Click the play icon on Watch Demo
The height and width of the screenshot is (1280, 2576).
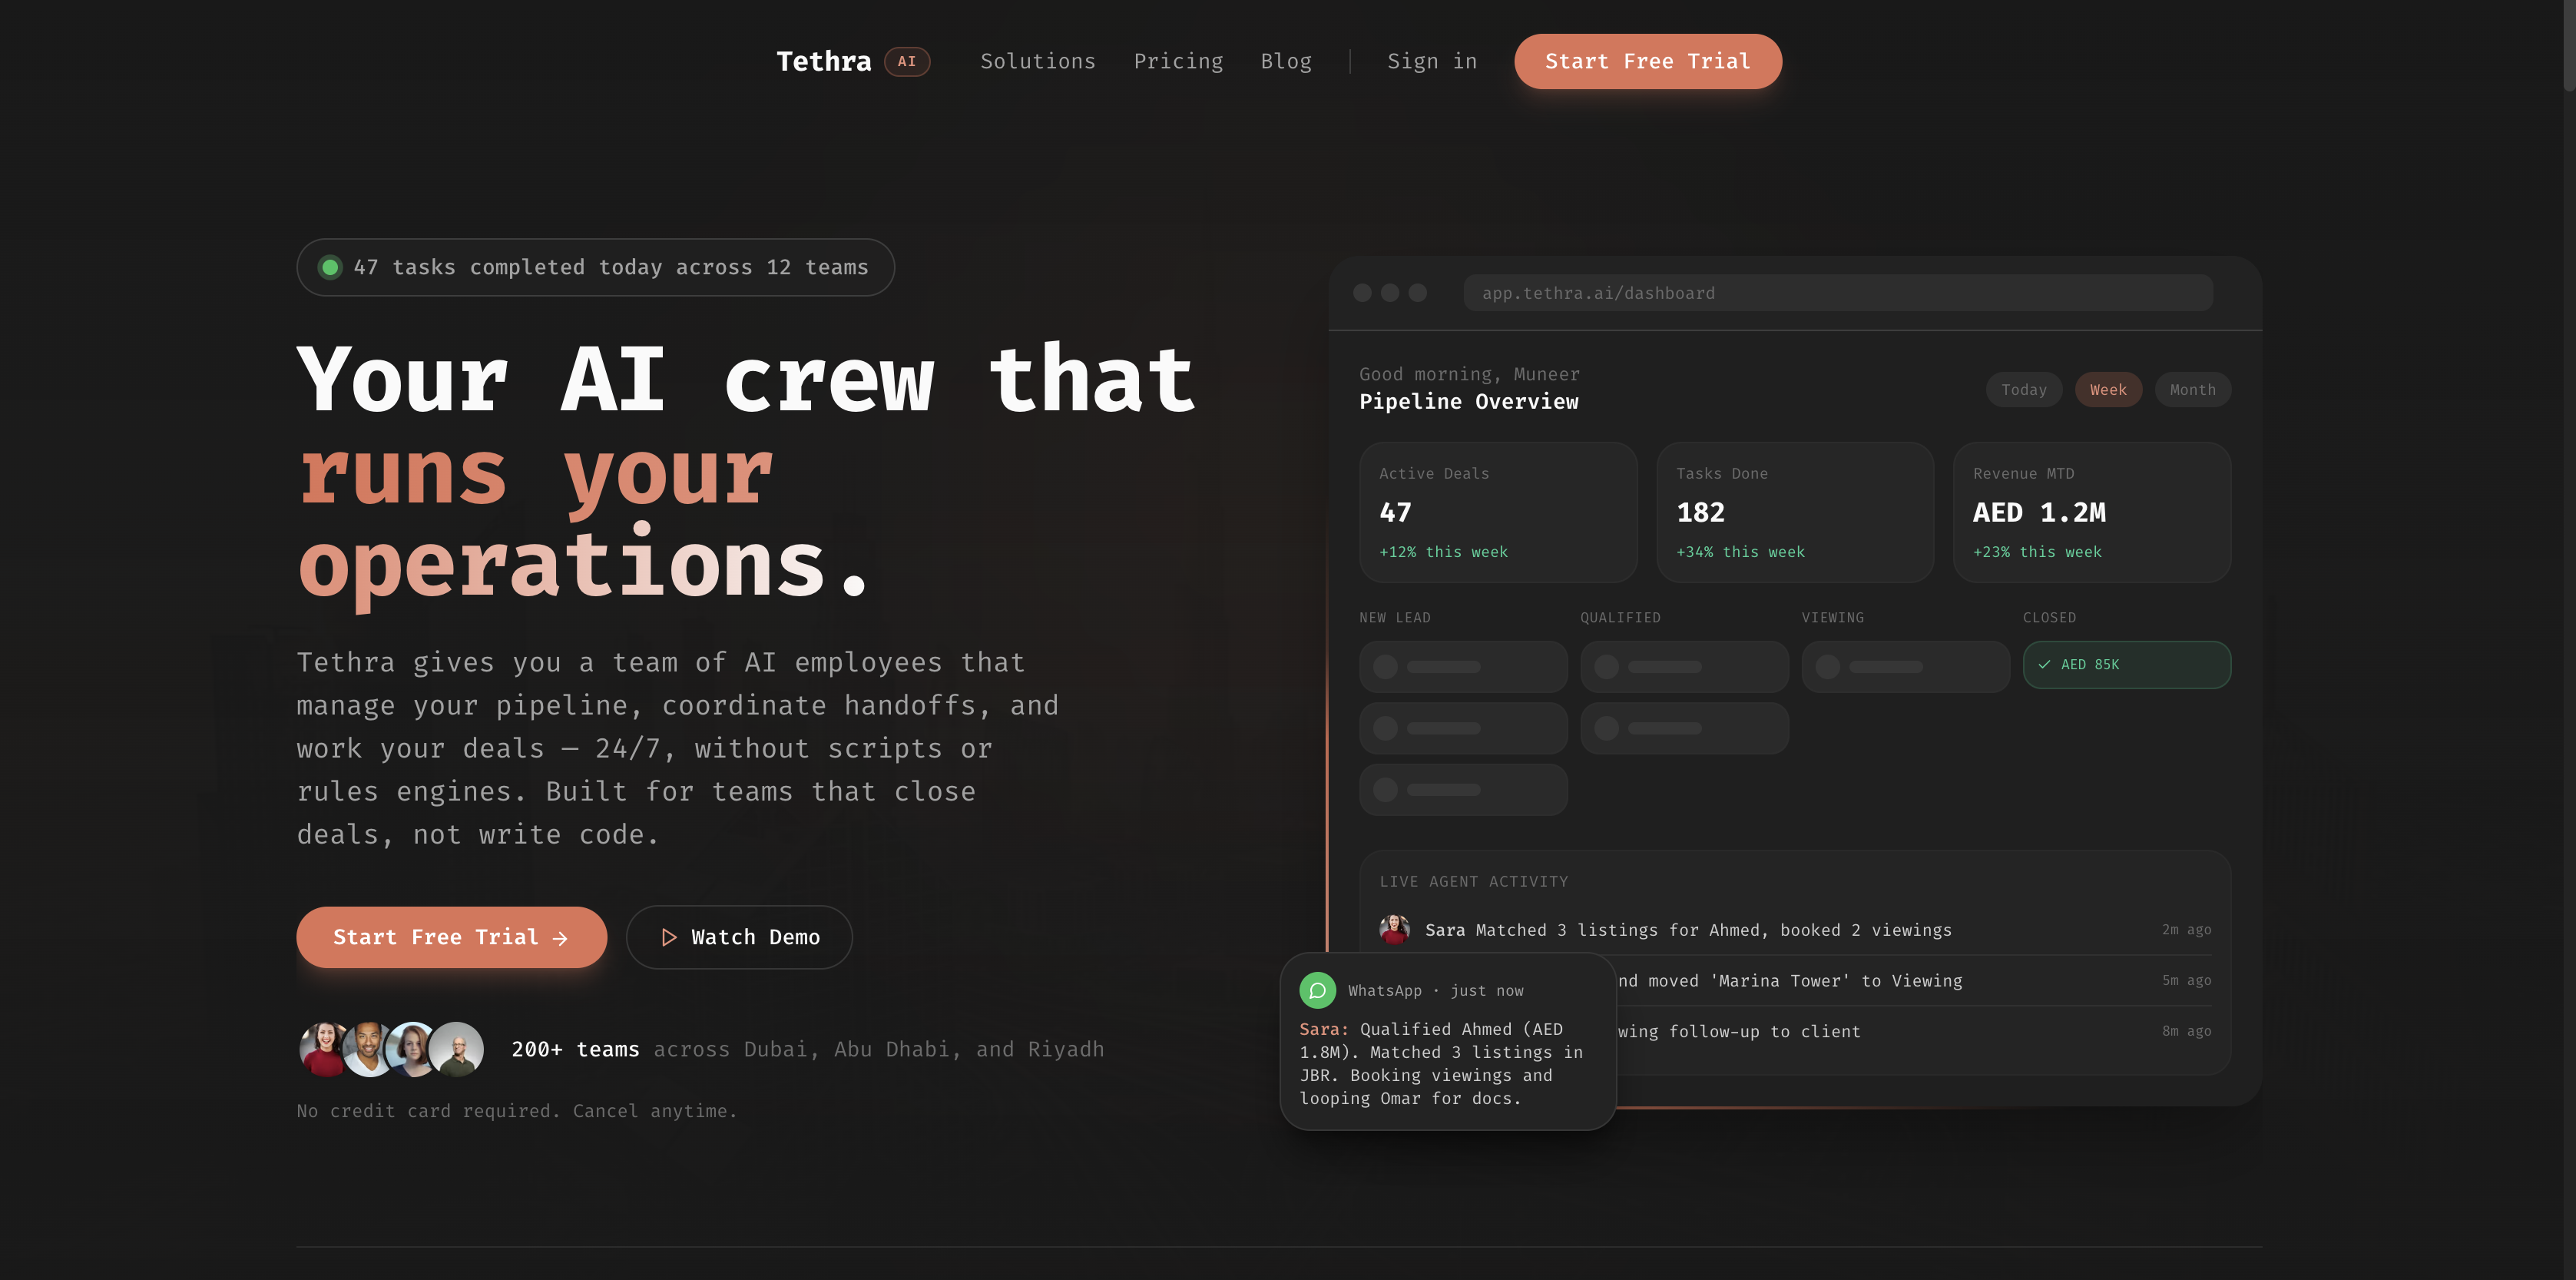(669, 937)
